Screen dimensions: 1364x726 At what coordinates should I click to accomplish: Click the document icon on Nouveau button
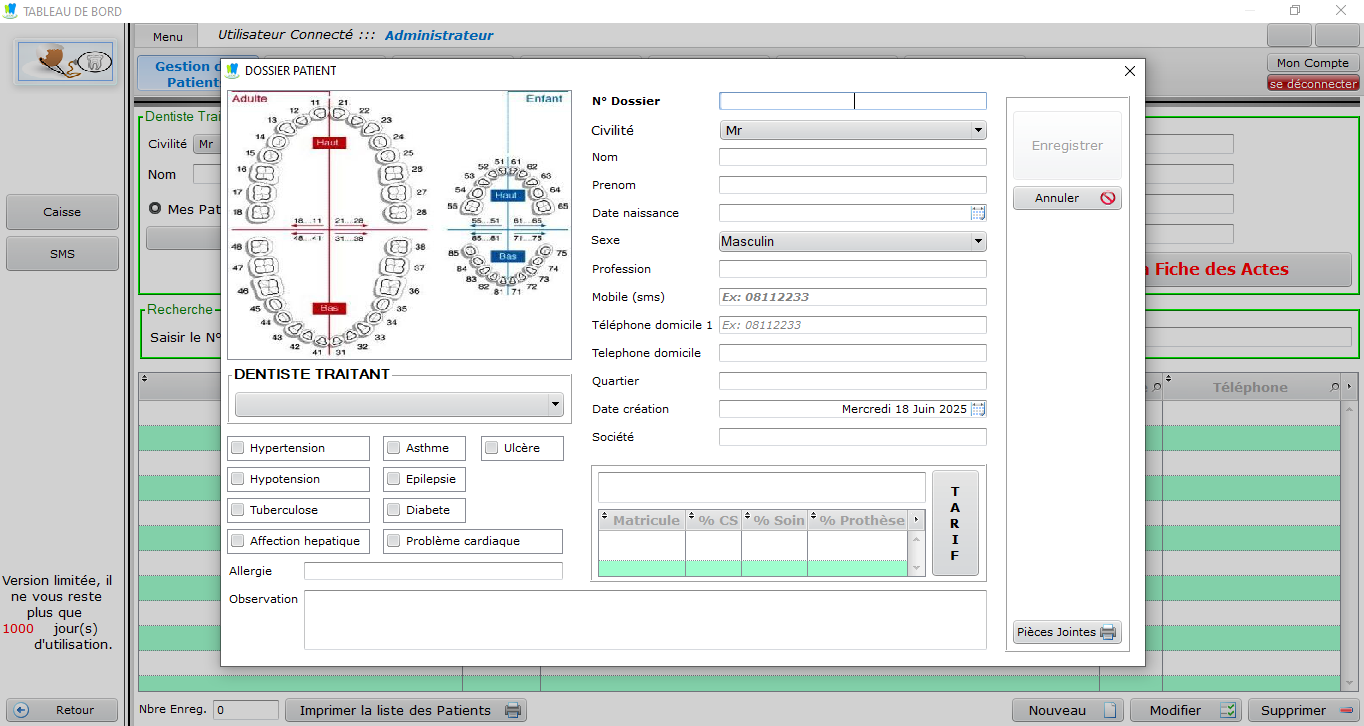point(1109,711)
